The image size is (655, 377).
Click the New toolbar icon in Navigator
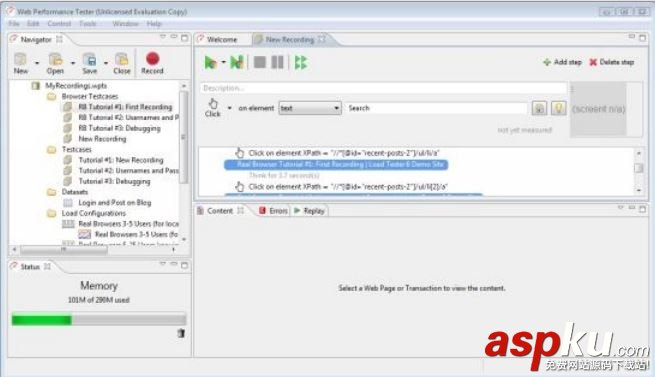(x=20, y=59)
